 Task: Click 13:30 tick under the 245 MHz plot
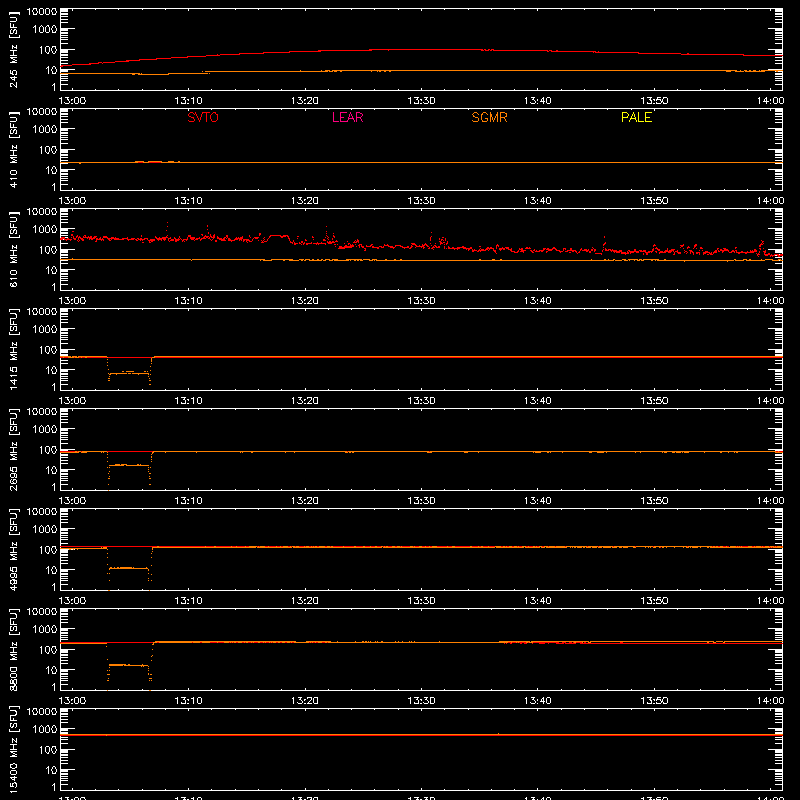point(421,101)
